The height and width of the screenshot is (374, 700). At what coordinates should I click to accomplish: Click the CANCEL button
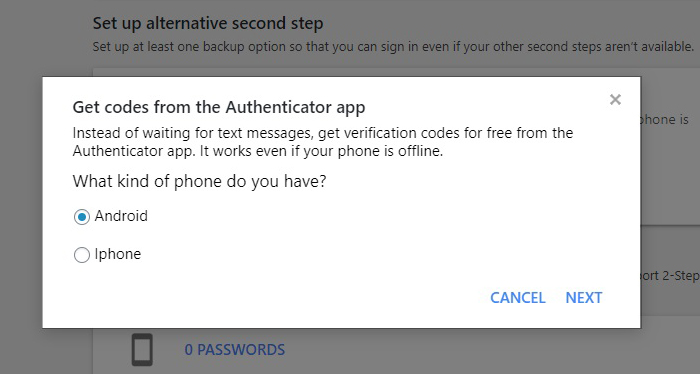[x=517, y=298]
